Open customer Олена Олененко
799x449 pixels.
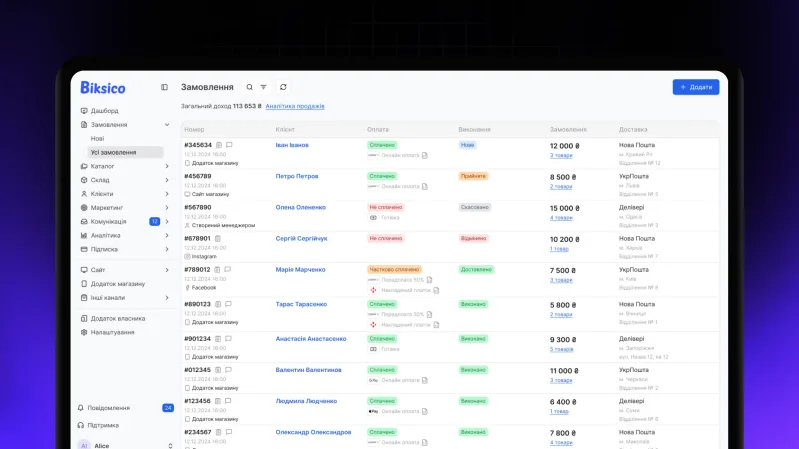[x=301, y=207]
